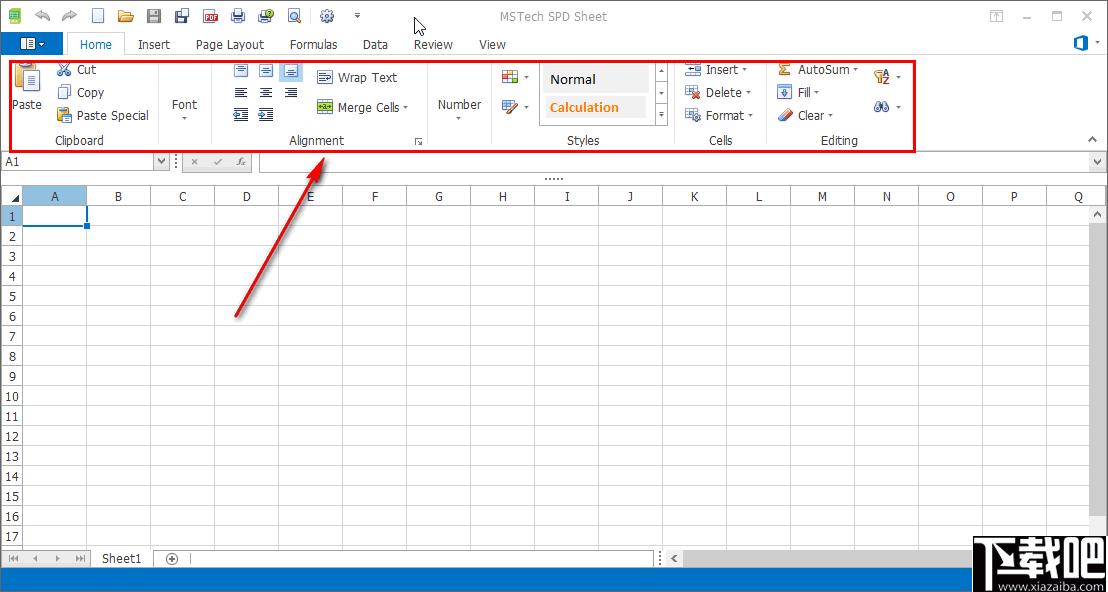The width and height of the screenshot is (1108, 592).
Task: Click the Paste clipboard icon
Action: pos(27,78)
